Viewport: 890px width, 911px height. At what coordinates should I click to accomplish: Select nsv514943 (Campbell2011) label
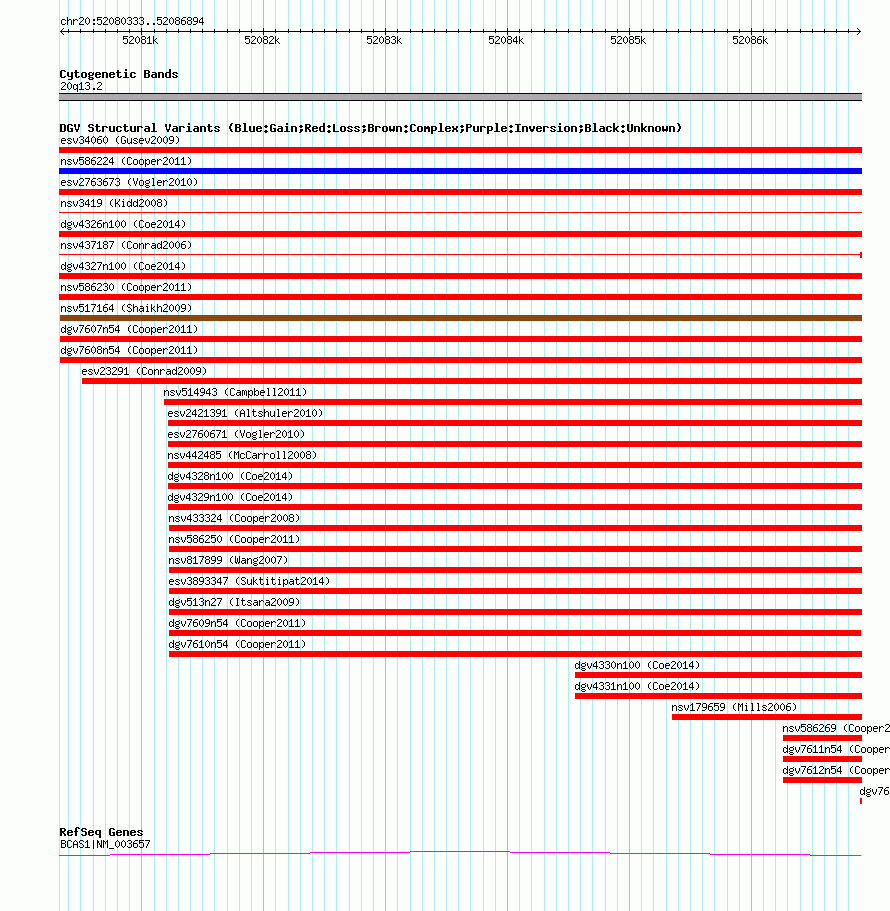coord(235,392)
